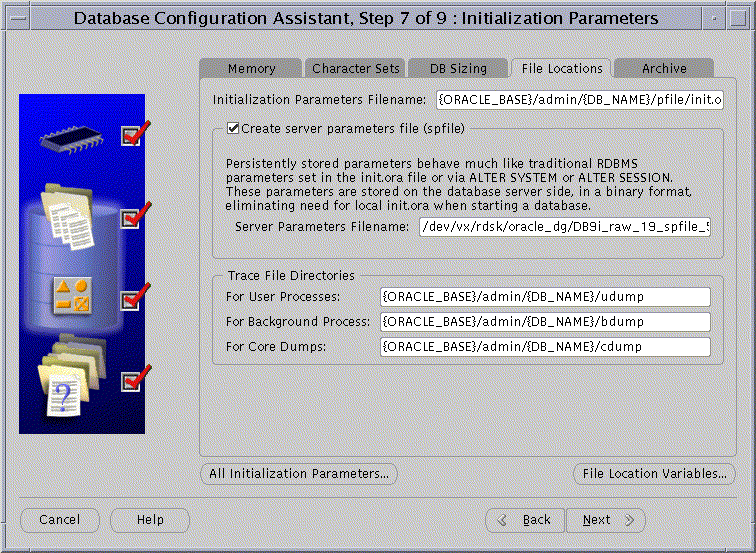The width and height of the screenshot is (756, 553).
Task: Go to the Archive tab
Action: [x=664, y=68]
